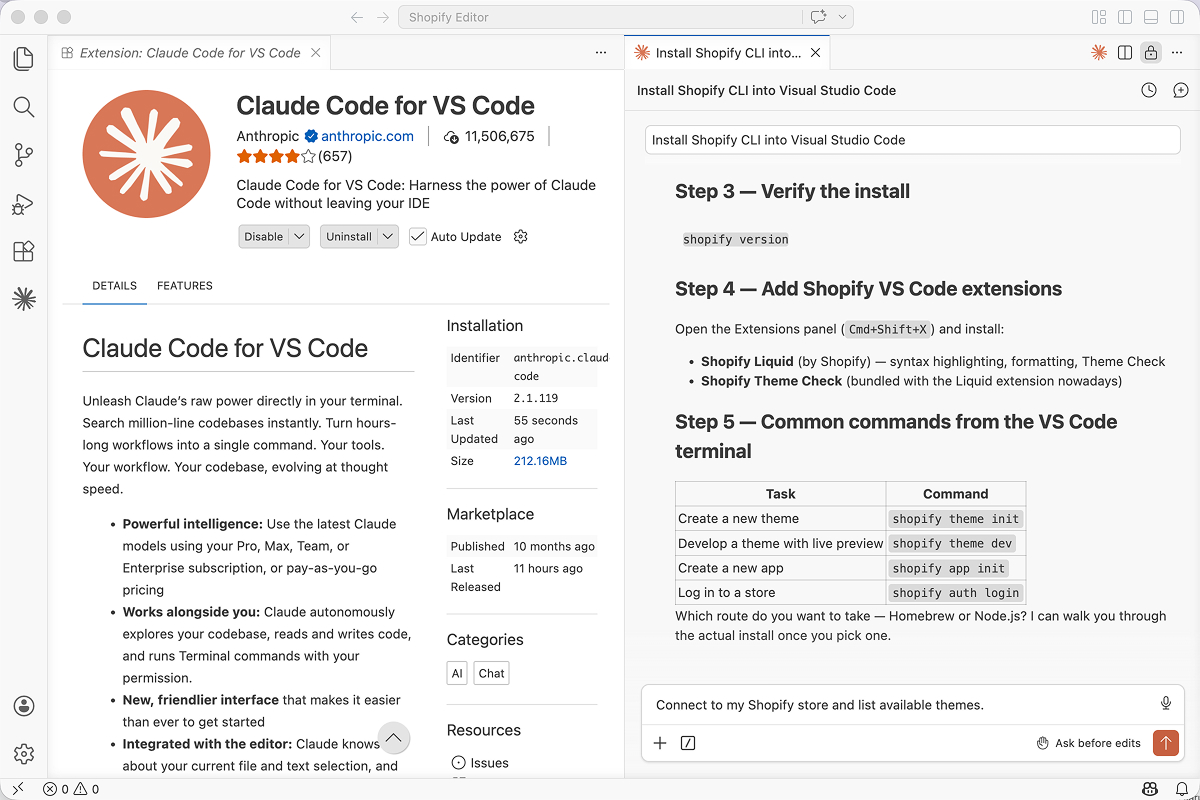Open Claude conversation history

(x=1148, y=90)
